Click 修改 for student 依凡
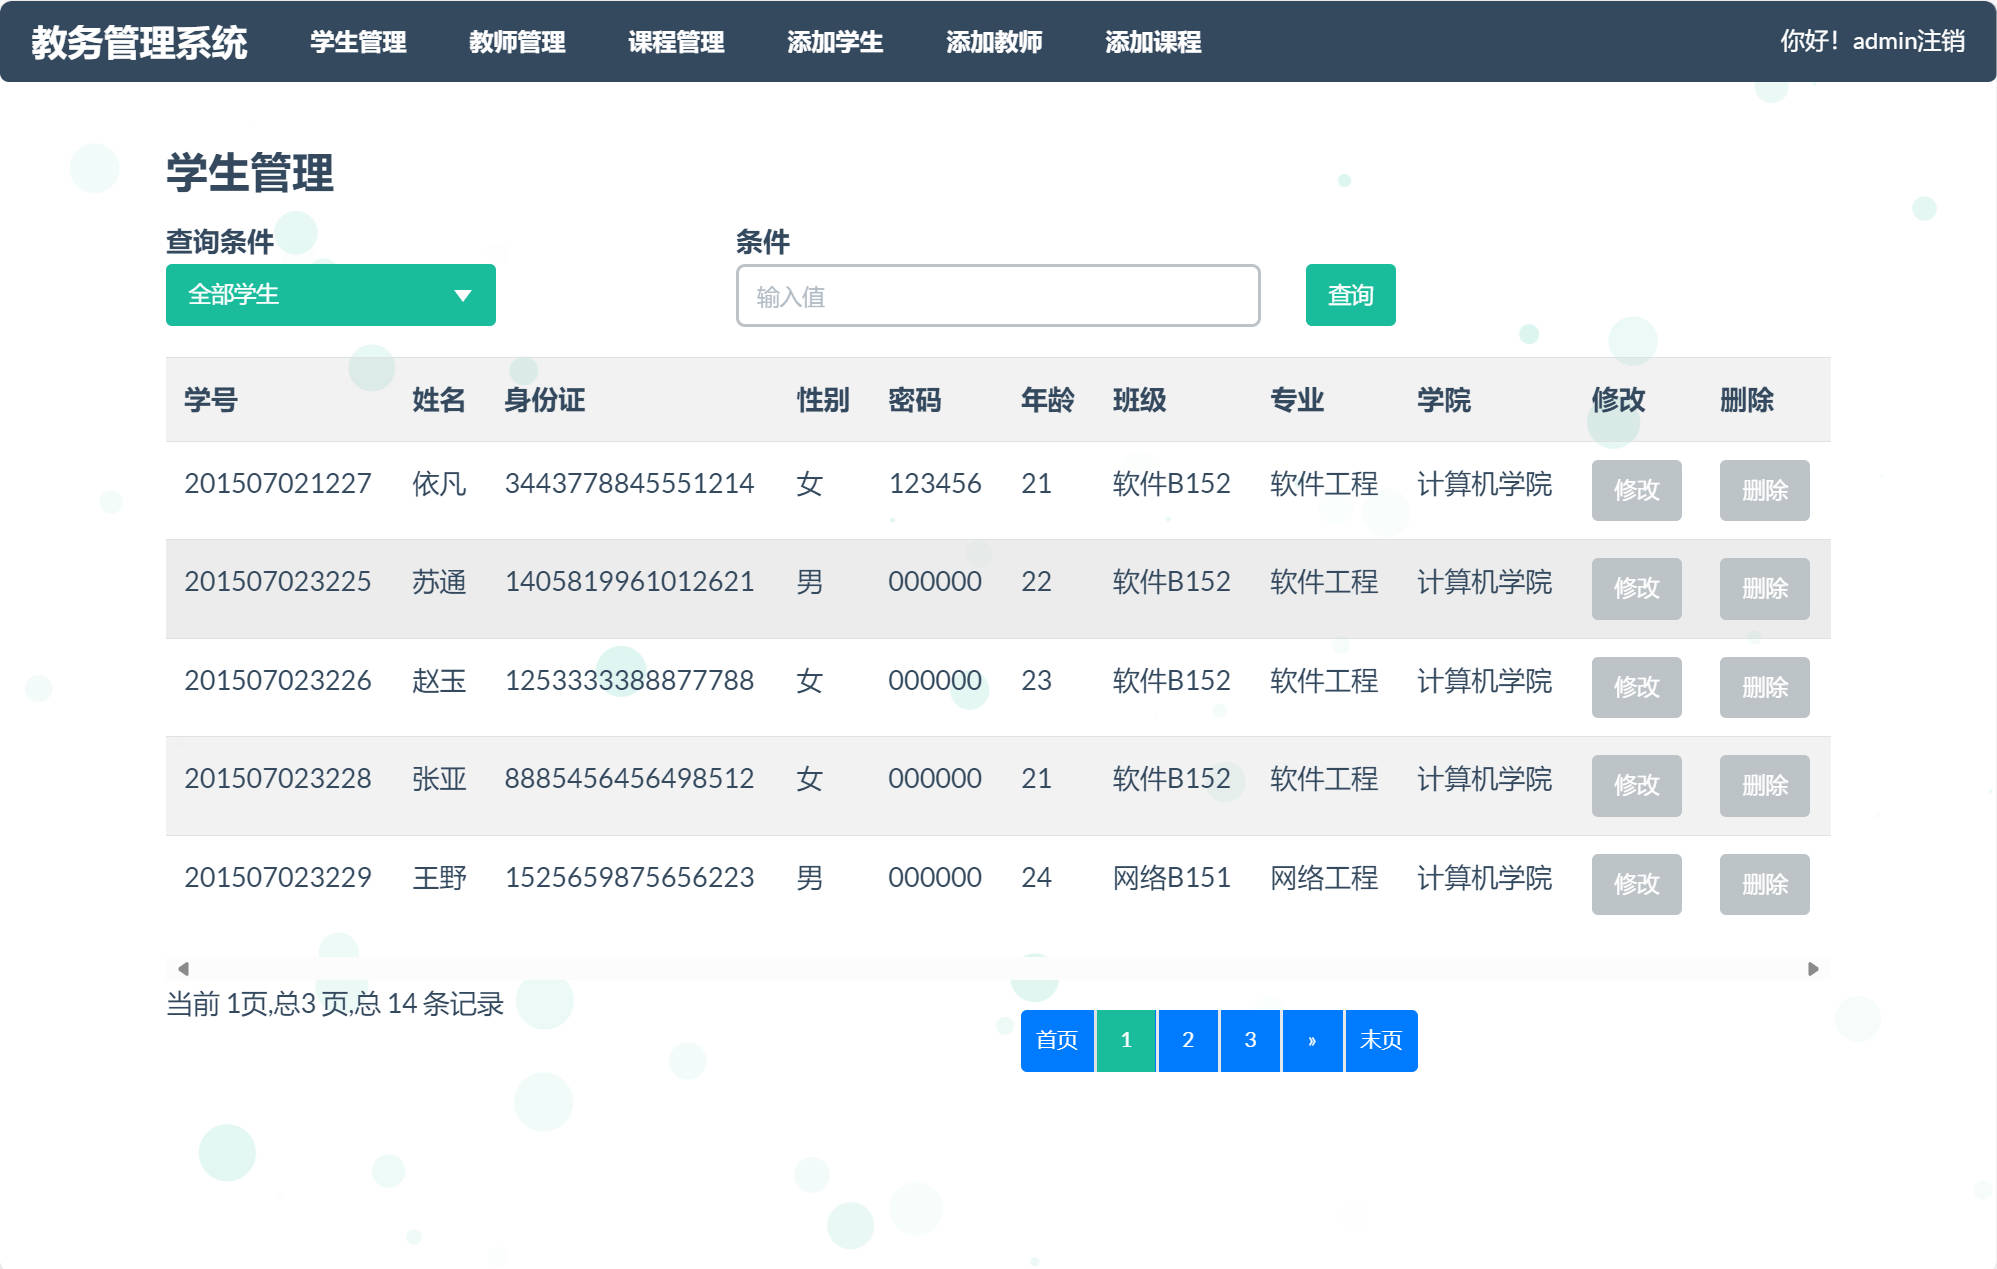 1636,490
